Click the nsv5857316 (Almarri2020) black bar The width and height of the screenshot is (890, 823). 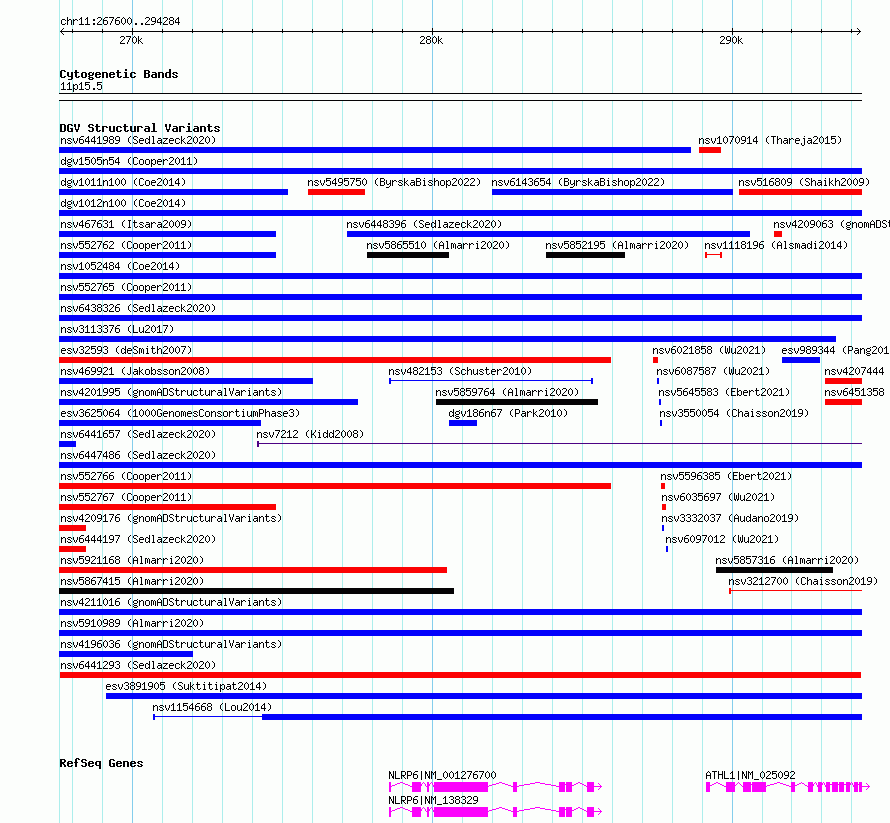tap(774, 570)
